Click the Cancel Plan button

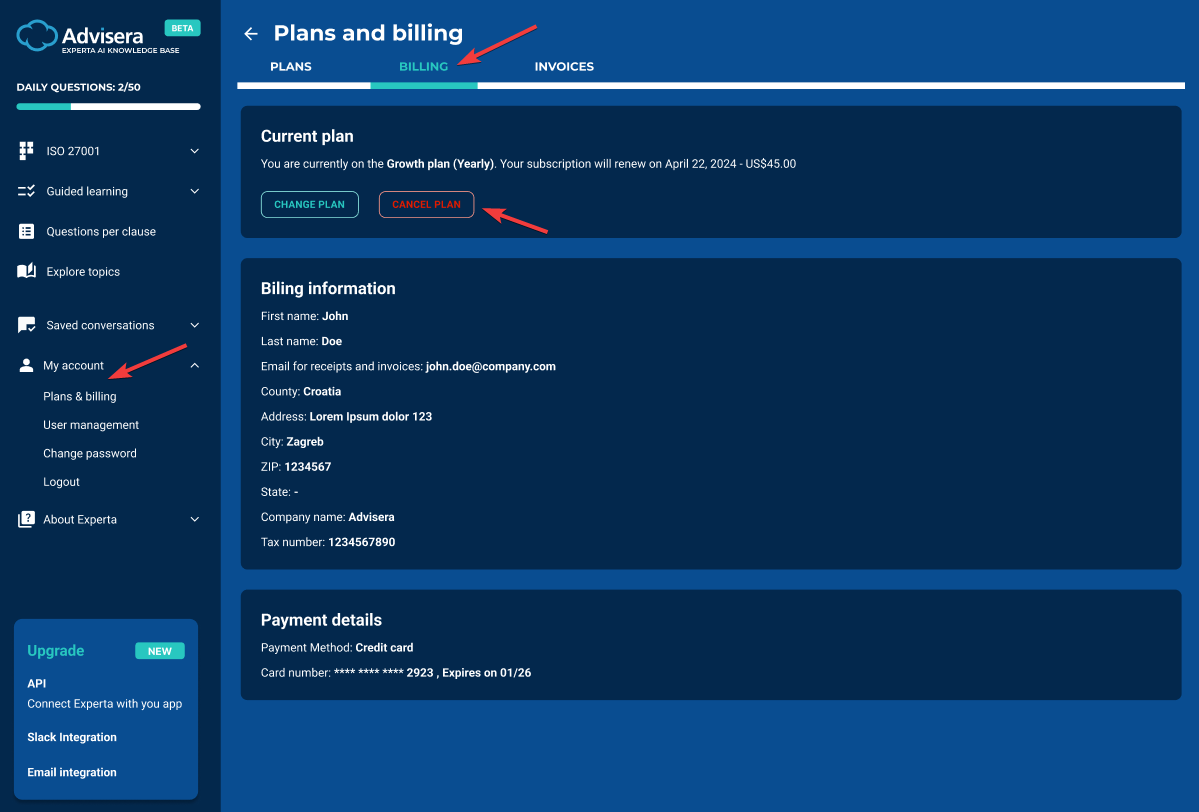426,204
